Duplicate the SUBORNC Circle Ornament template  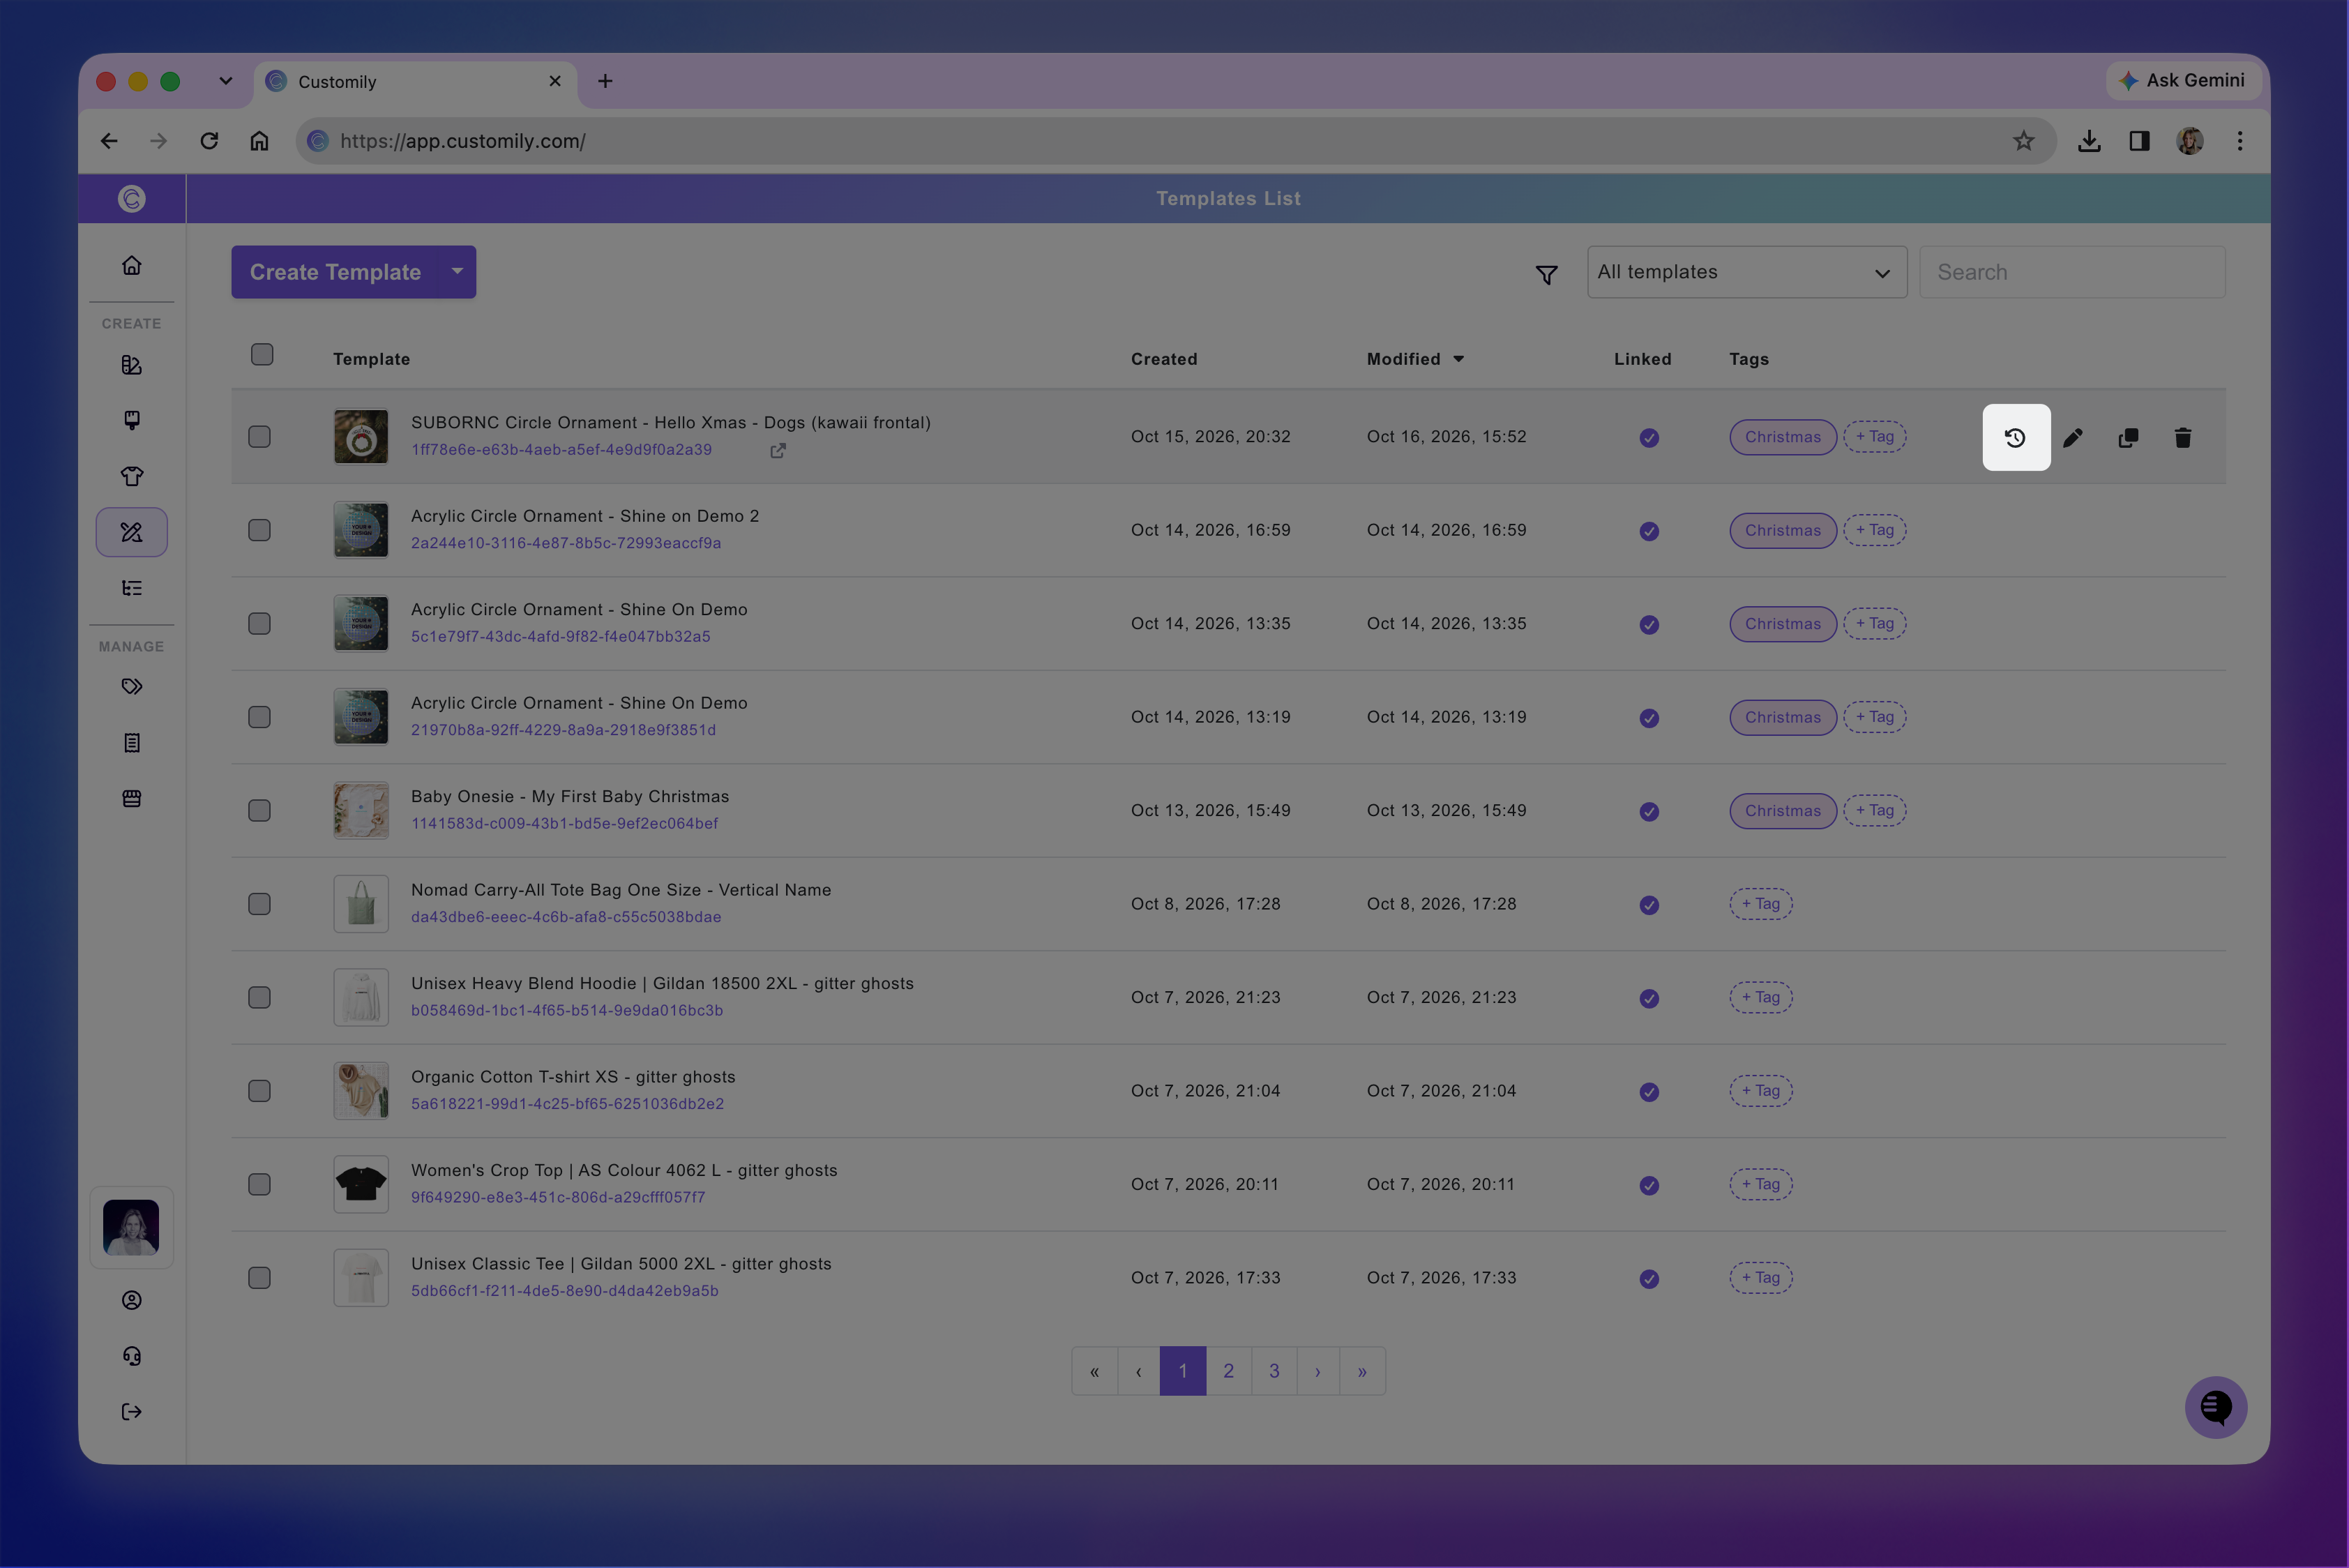(2128, 437)
